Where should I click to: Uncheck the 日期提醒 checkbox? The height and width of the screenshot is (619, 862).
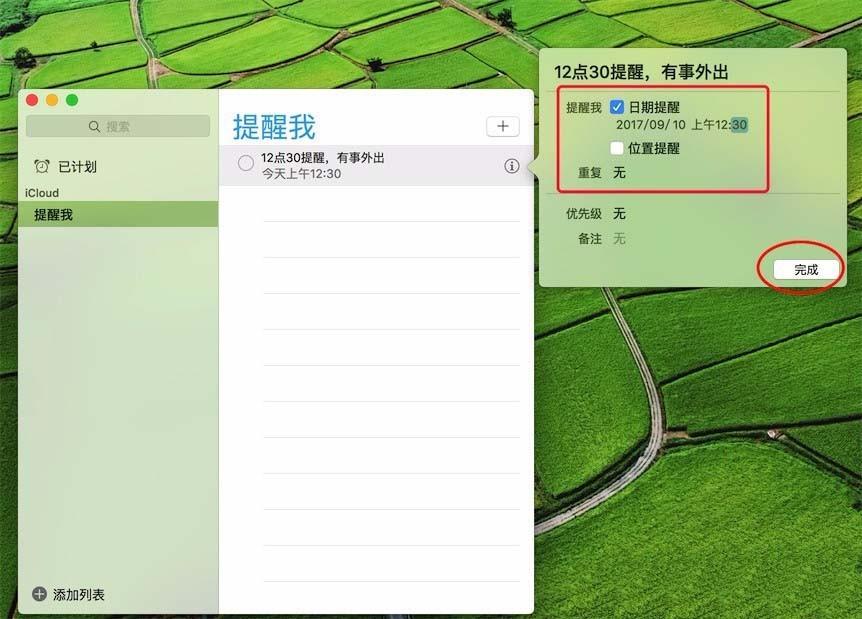[x=617, y=104]
